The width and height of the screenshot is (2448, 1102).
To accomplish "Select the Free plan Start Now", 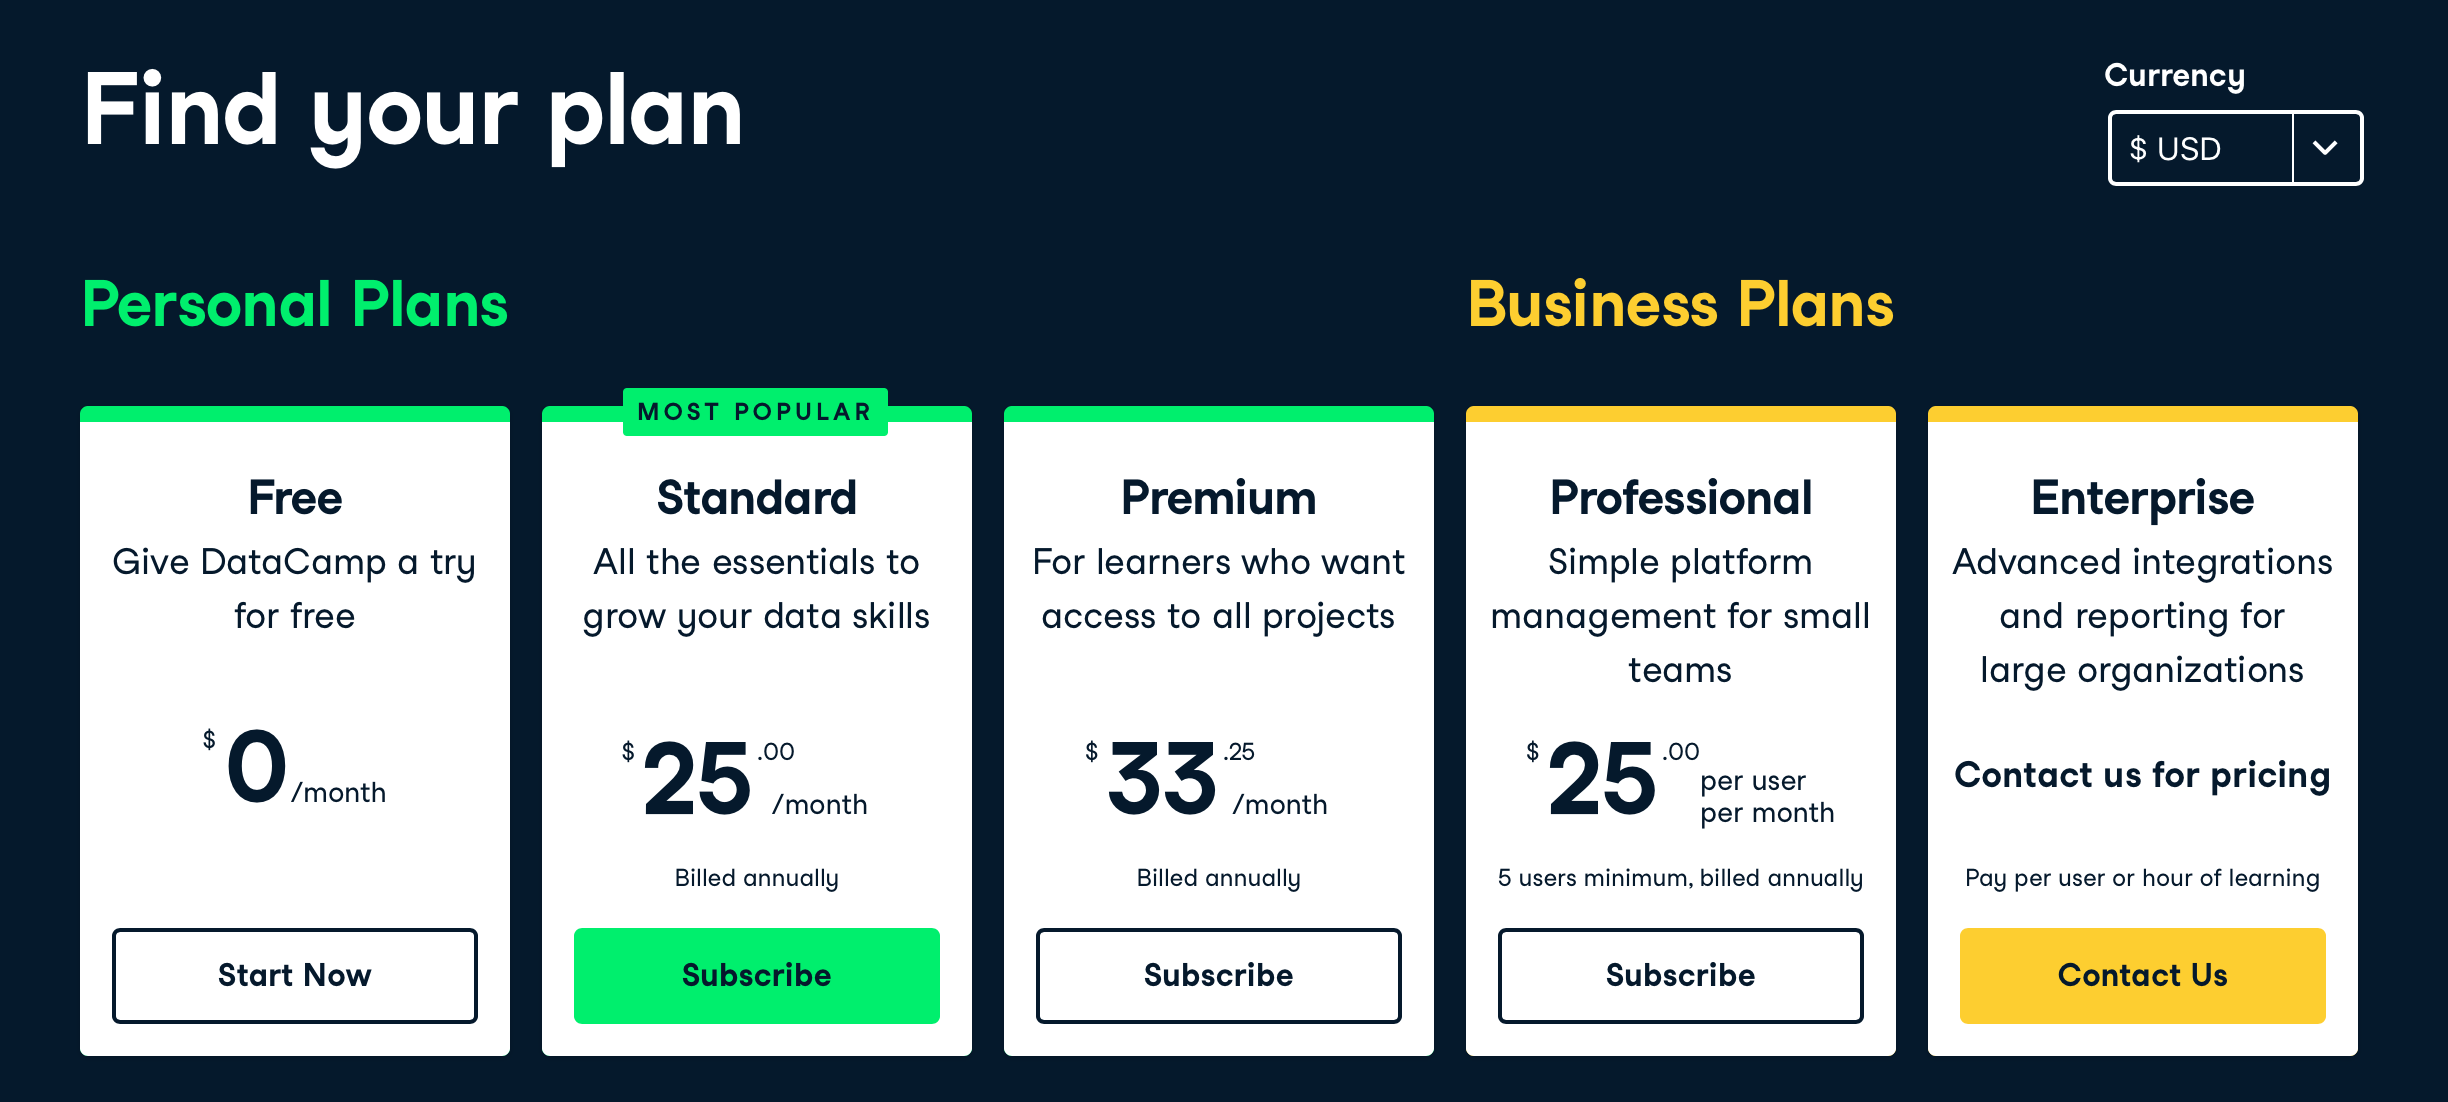I will coord(297,966).
